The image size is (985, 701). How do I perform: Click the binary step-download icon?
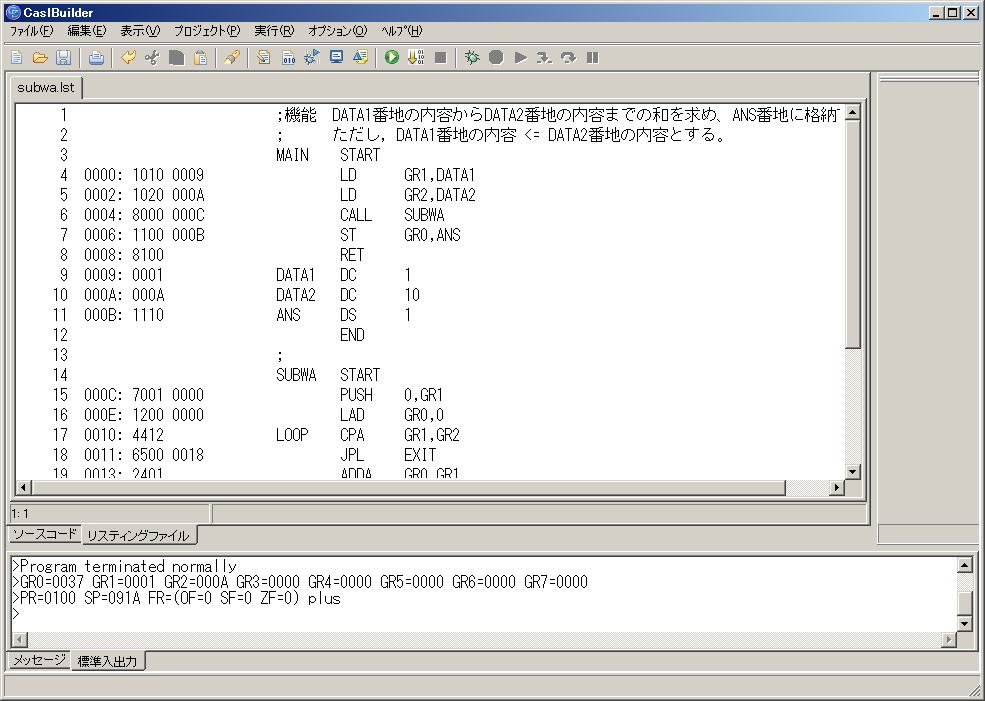pyautogui.click(x=415, y=58)
